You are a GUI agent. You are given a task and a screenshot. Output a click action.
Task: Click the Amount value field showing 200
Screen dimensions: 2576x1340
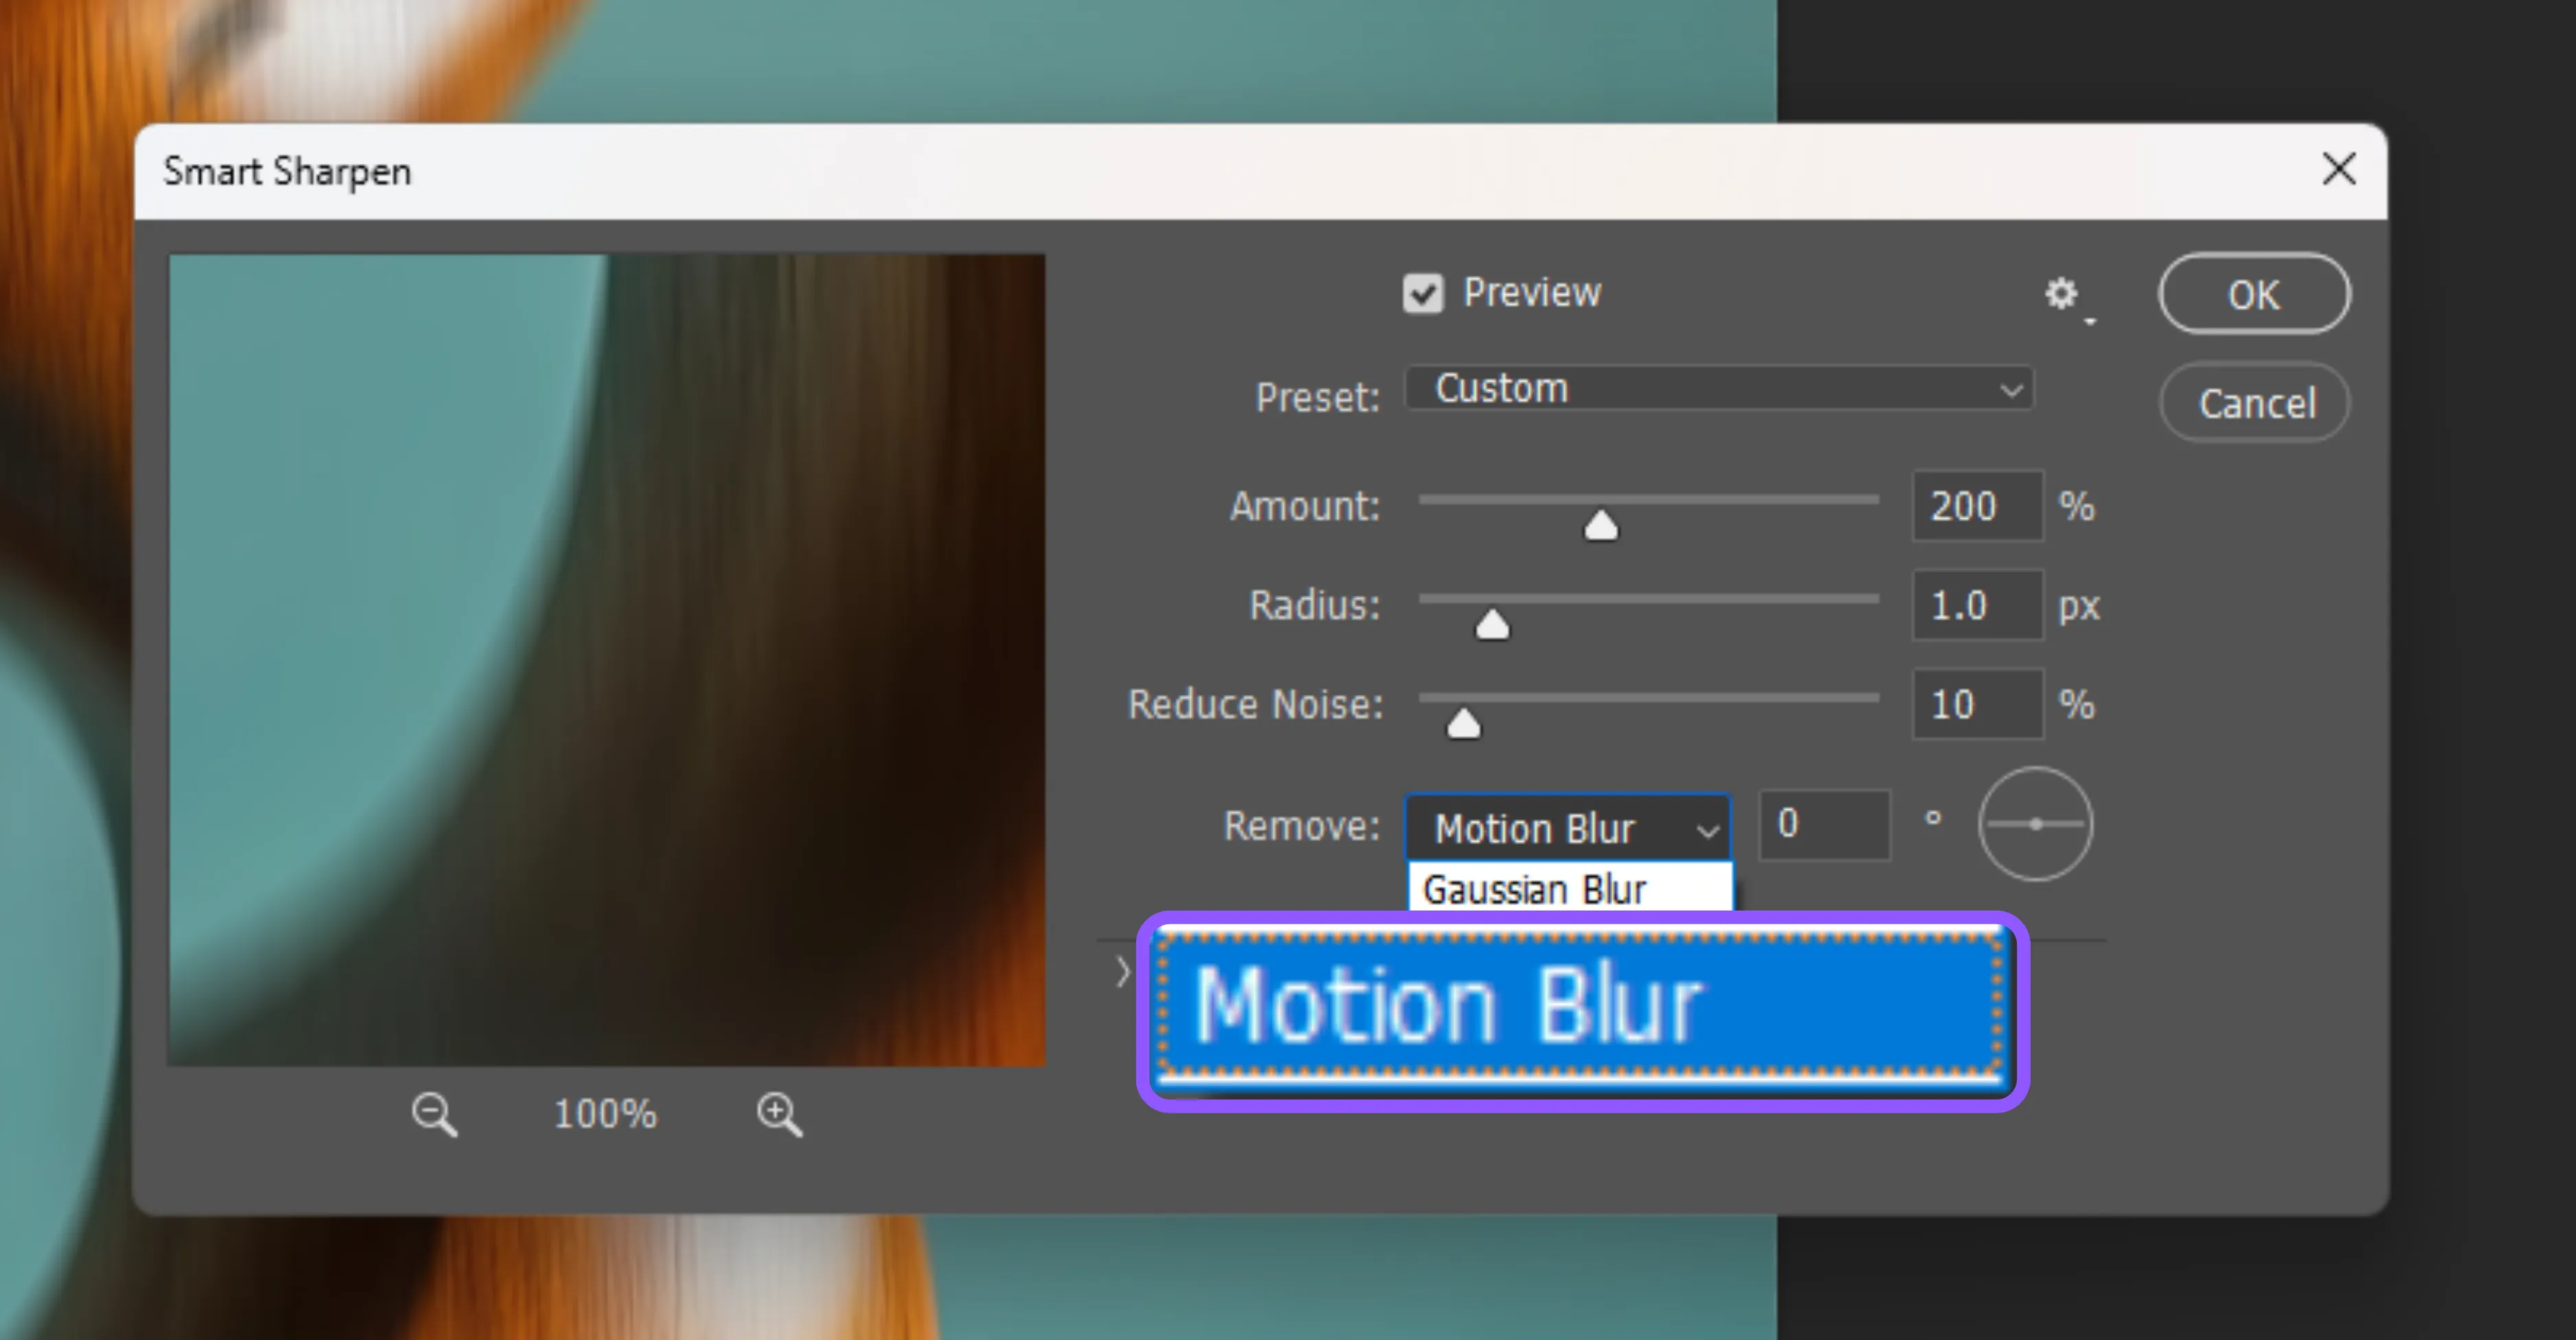1976,506
